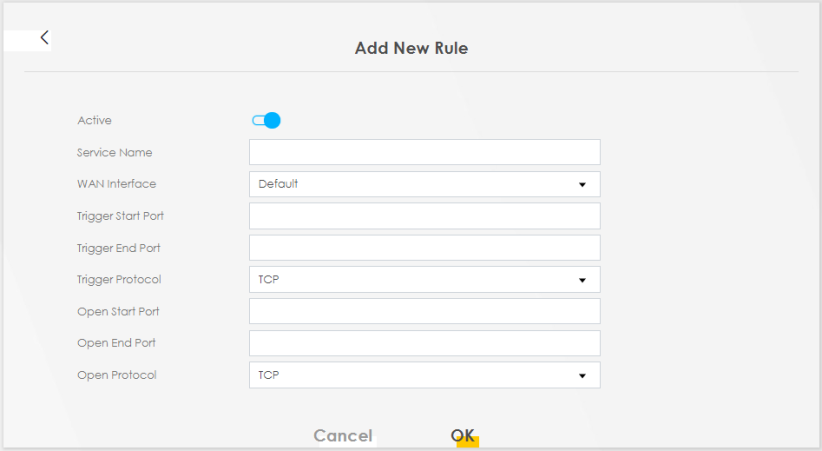Focus the Trigger End Port field
This screenshot has width=822, height=451.
point(424,248)
